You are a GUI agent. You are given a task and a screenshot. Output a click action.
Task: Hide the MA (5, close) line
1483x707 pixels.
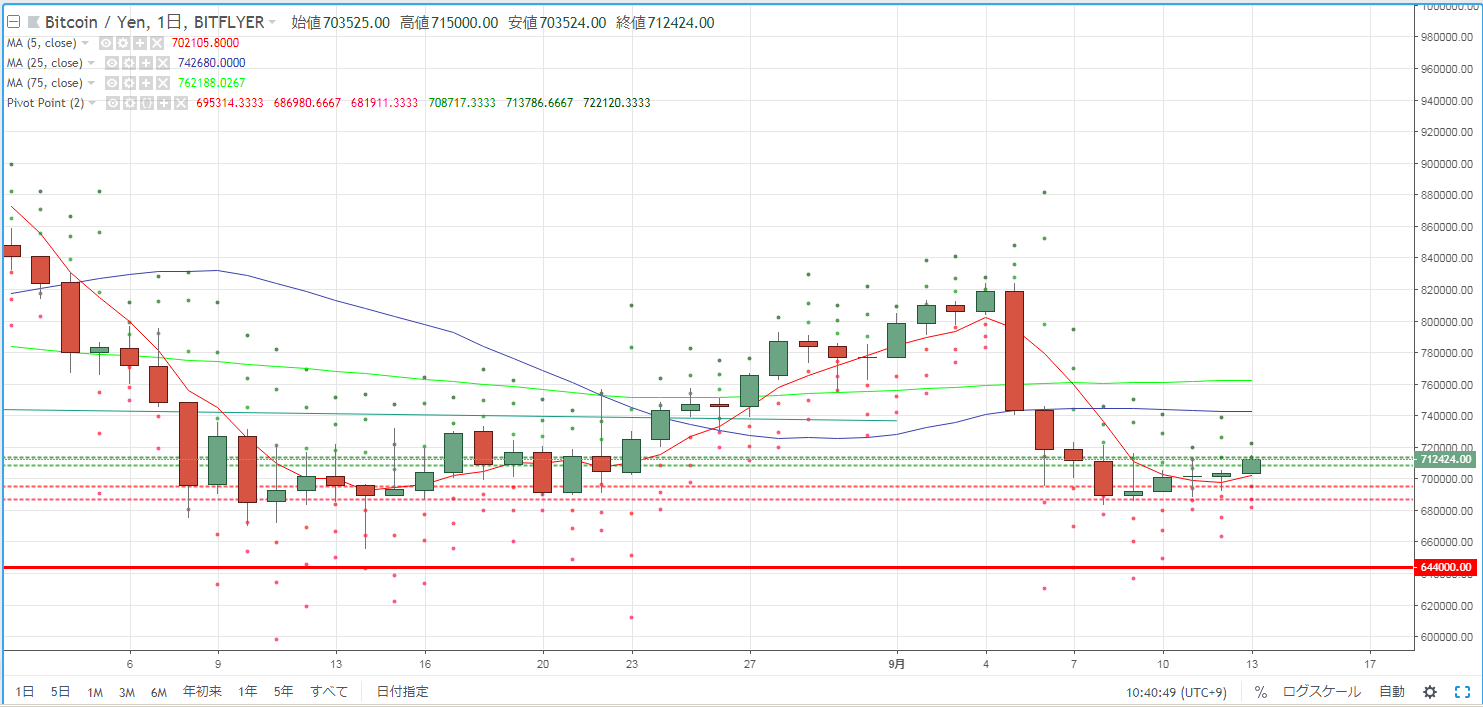point(106,43)
